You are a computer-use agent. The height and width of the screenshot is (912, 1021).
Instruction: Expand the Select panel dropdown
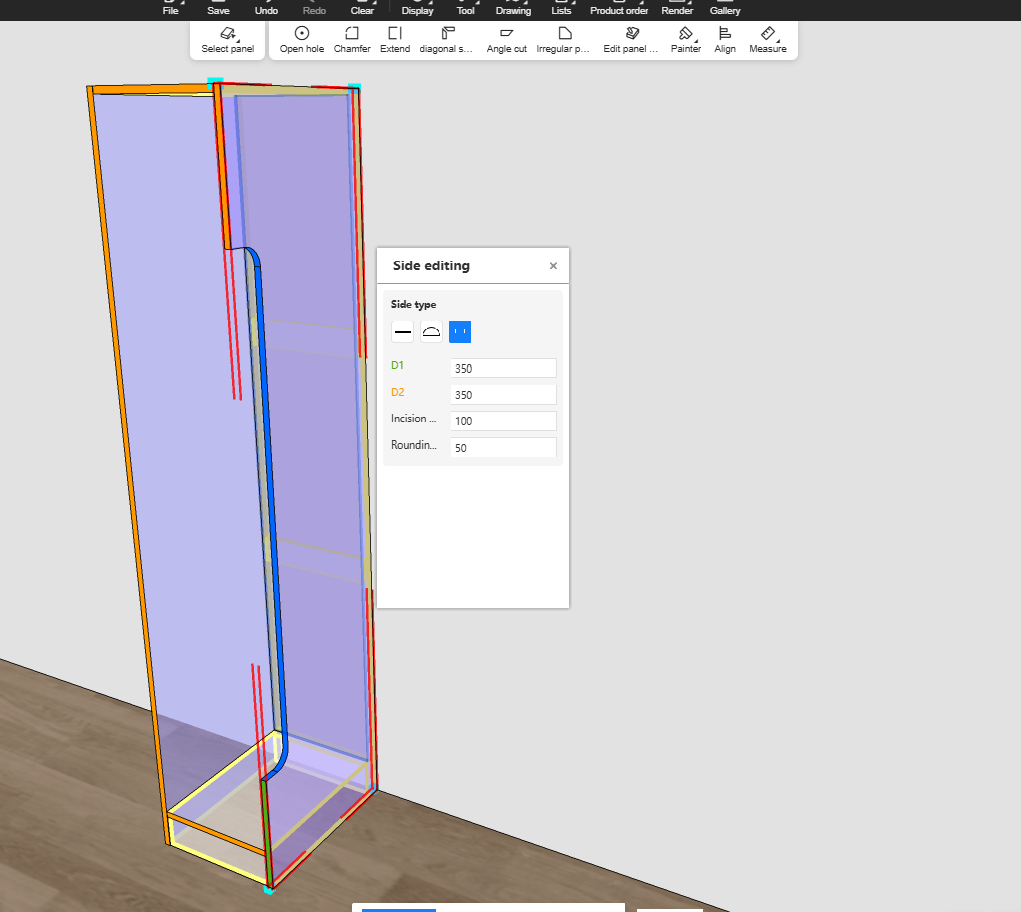point(228,40)
